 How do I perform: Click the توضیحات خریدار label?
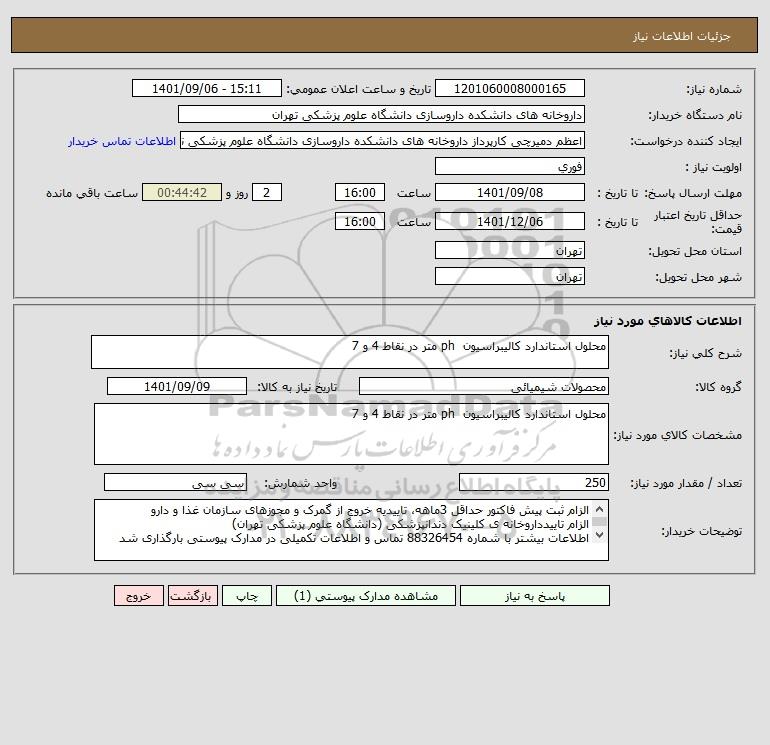click(701, 531)
